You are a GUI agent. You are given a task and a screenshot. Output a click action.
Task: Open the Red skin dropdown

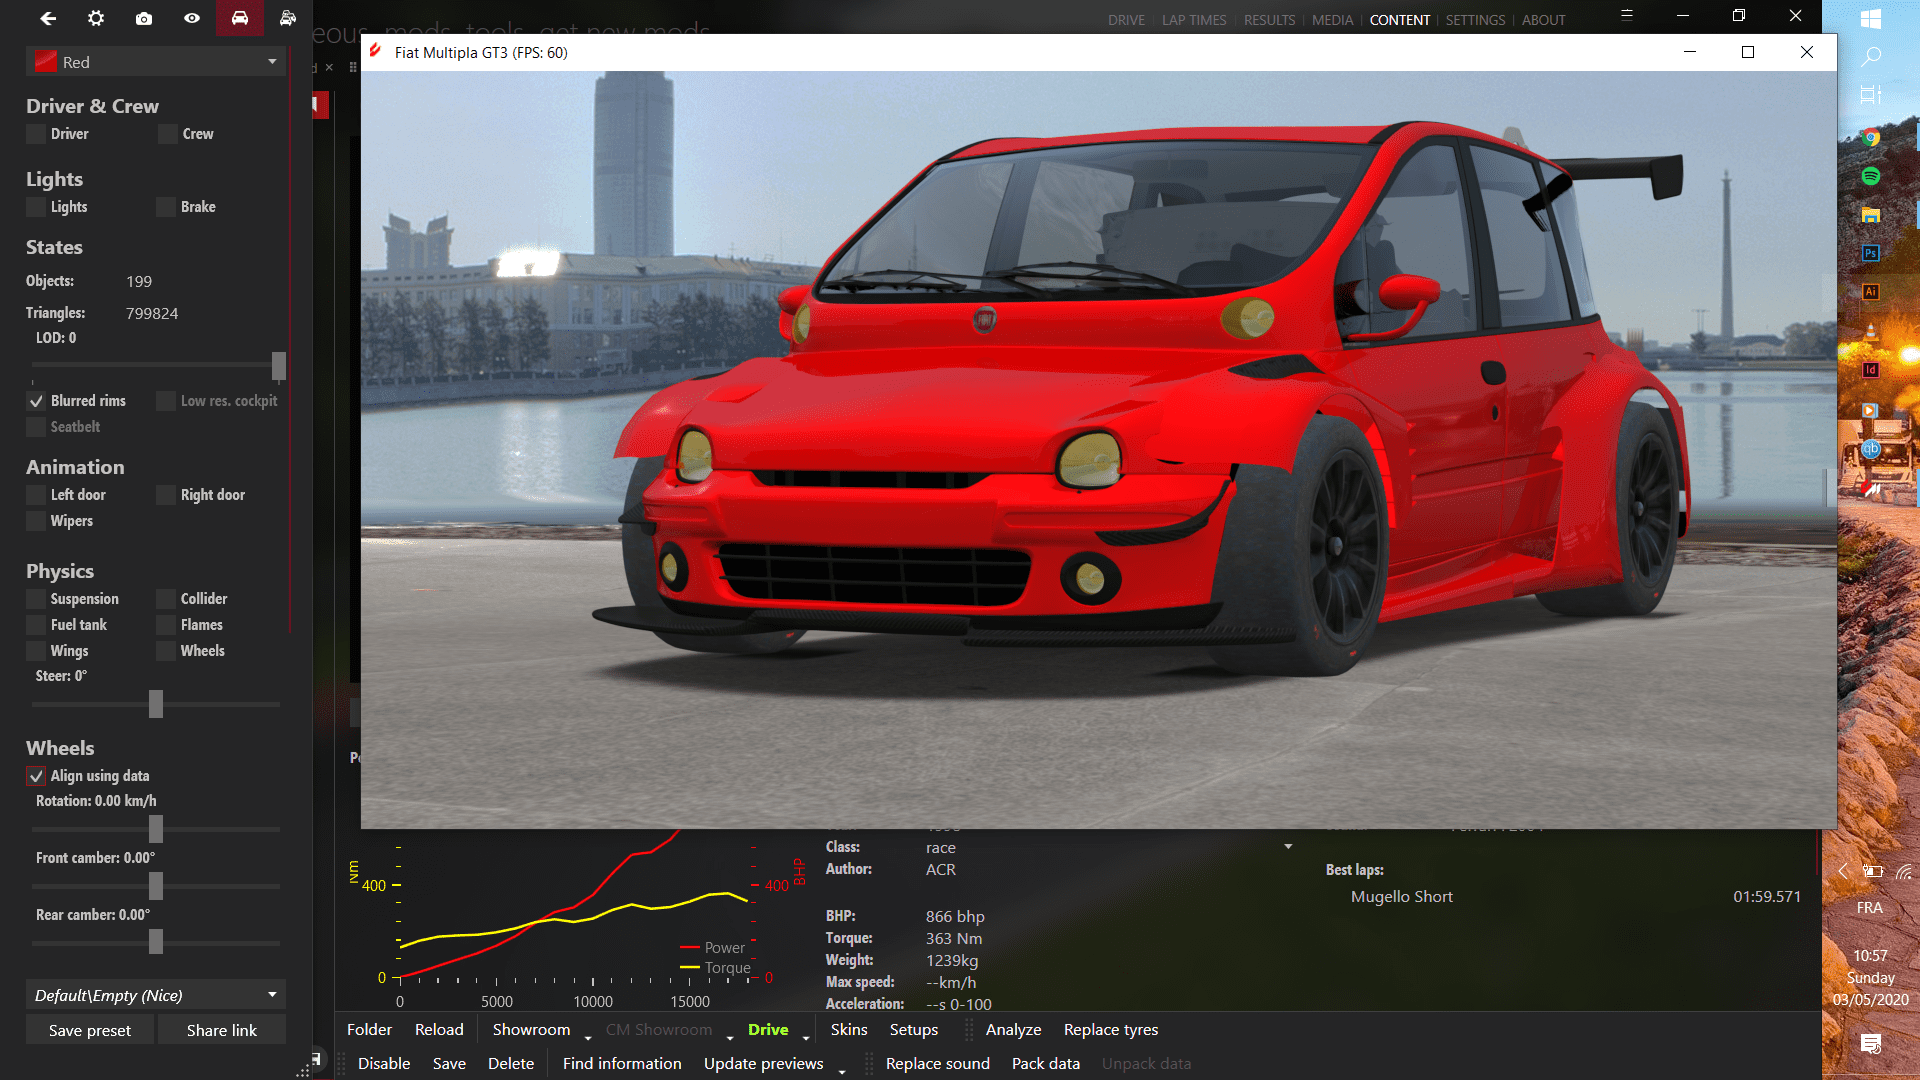156,62
